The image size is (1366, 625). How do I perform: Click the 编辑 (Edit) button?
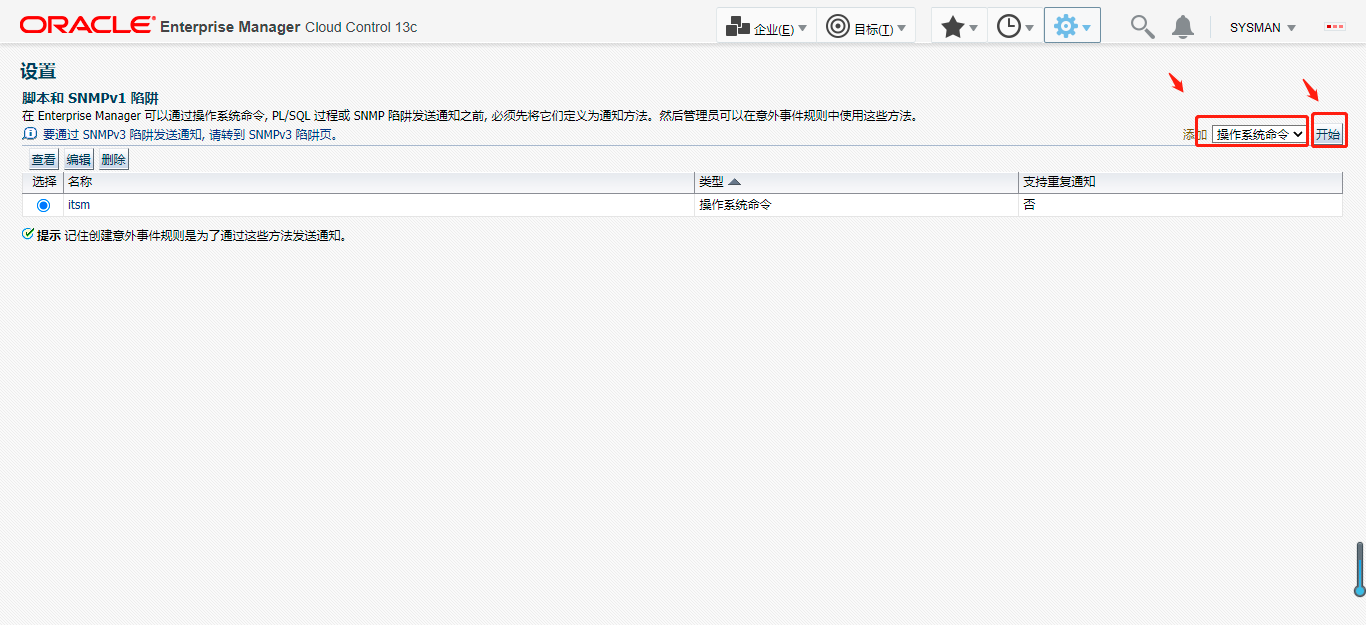click(78, 160)
